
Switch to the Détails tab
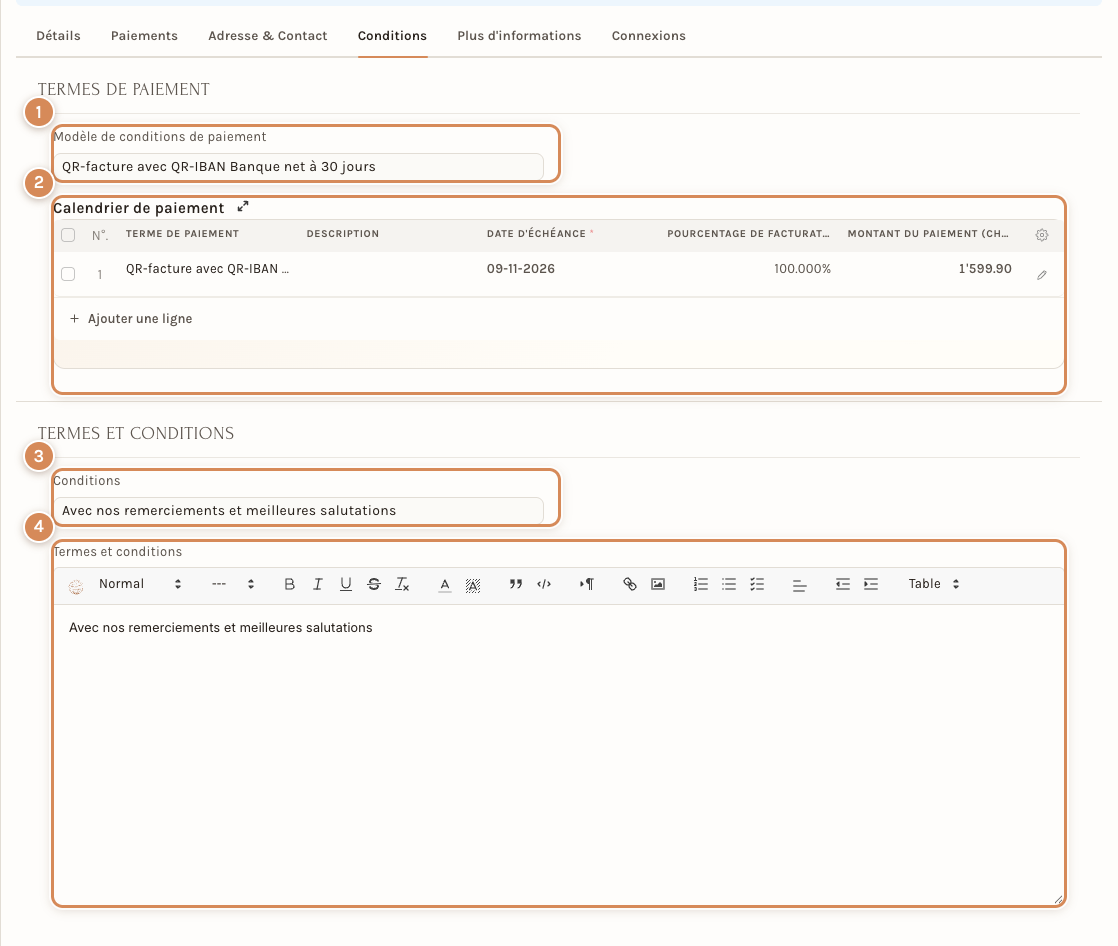[58, 36]
